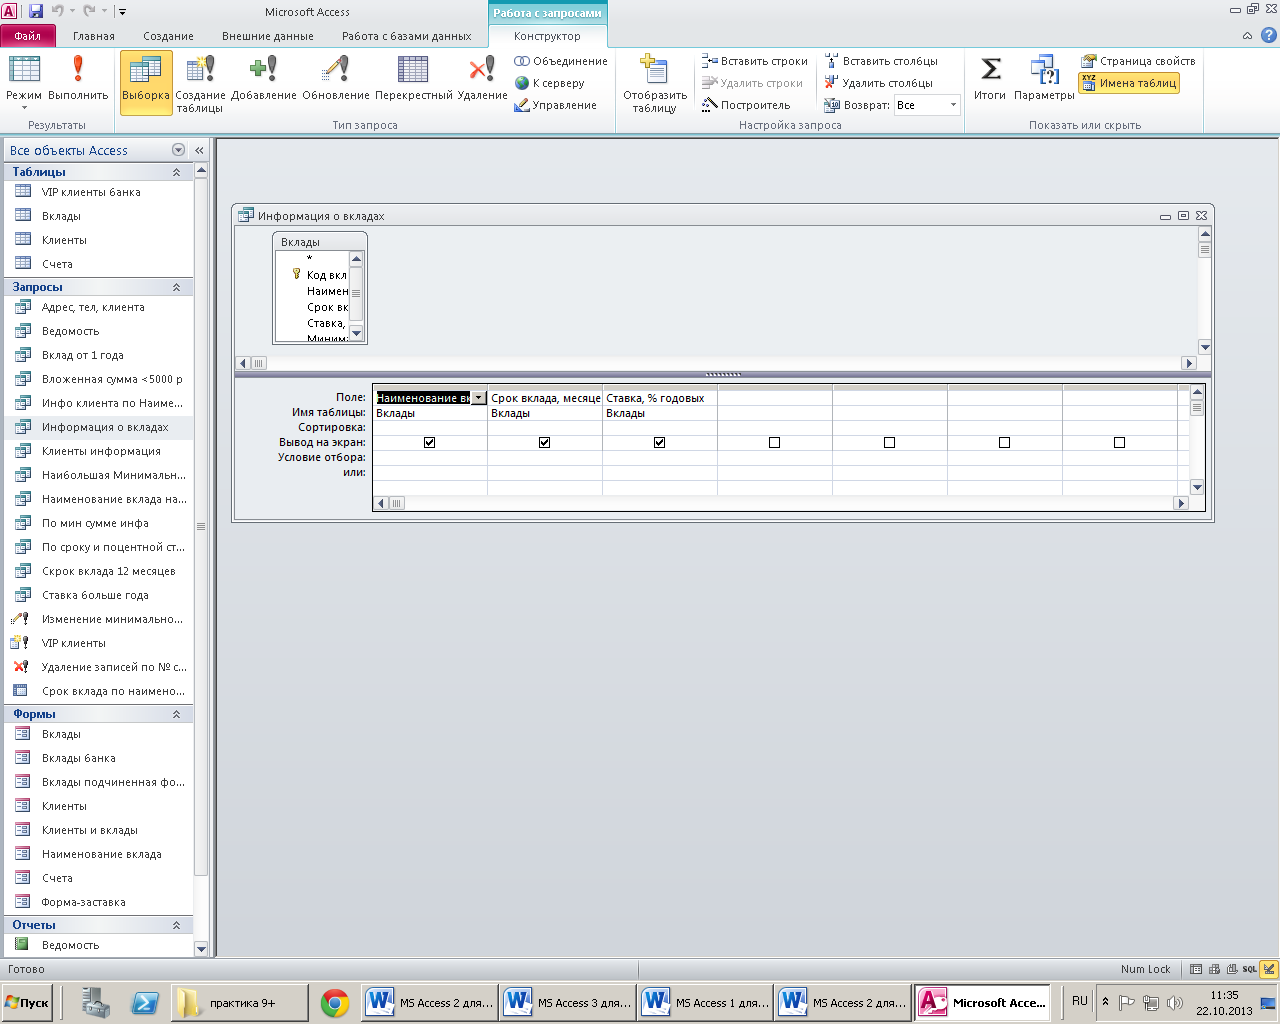Select the Выборка query type
Image resolution: width=1280 pixels, height=1024 pixels.
pyautogui.click(x=146, y=82)
